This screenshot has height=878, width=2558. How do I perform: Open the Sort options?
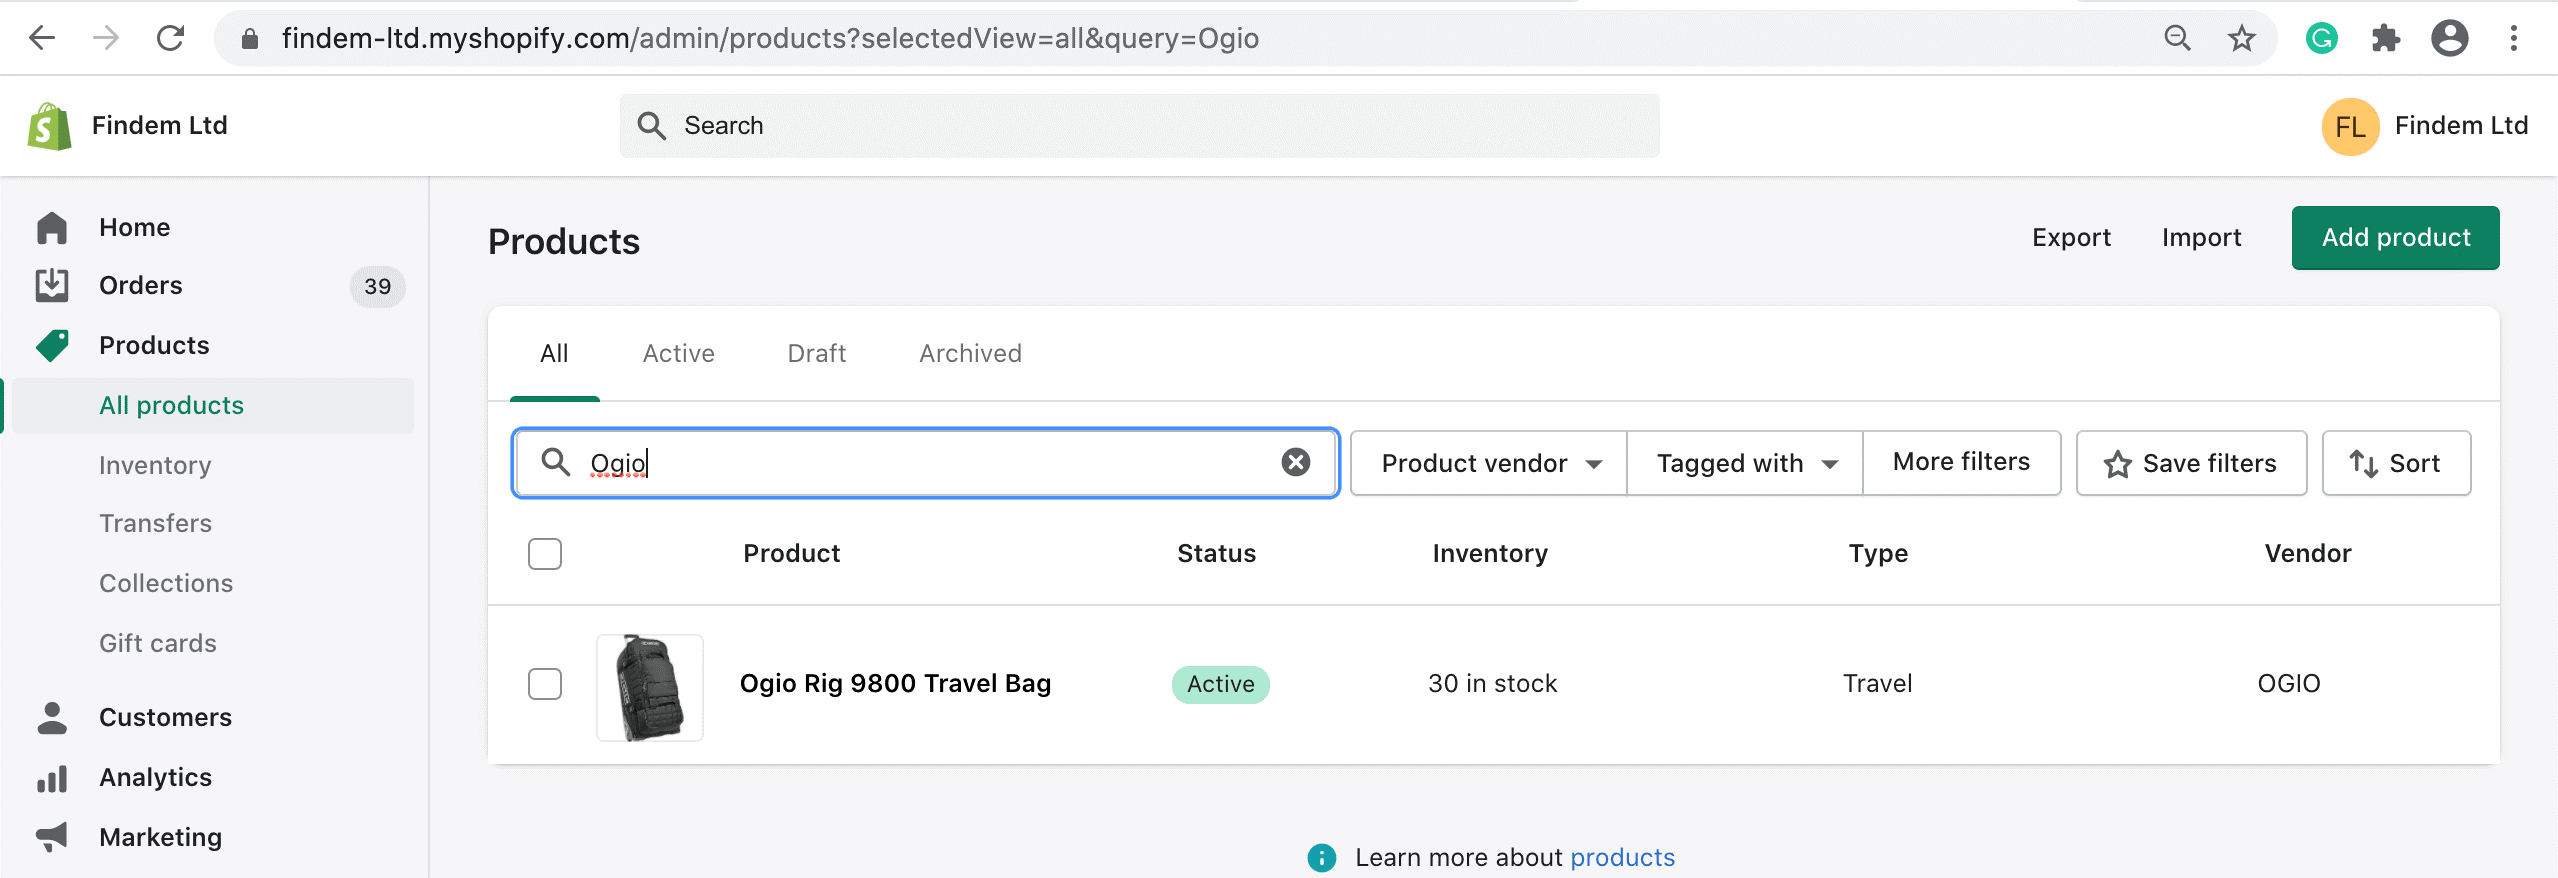(2396, 463)
